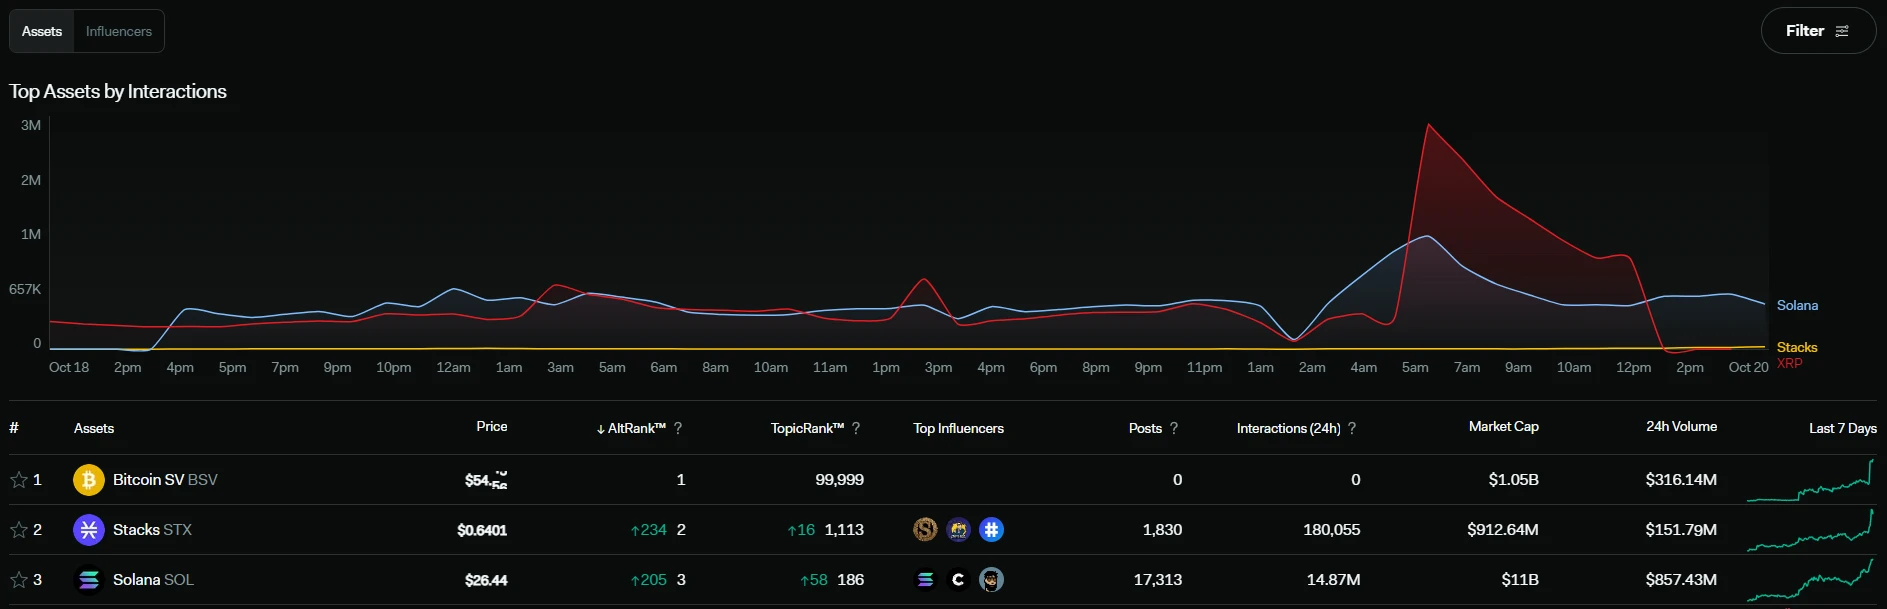This screenshot has height=609, width=1887.
Task: Open the Bitcoin SV BSV asset page
Action: pos(165,480)
